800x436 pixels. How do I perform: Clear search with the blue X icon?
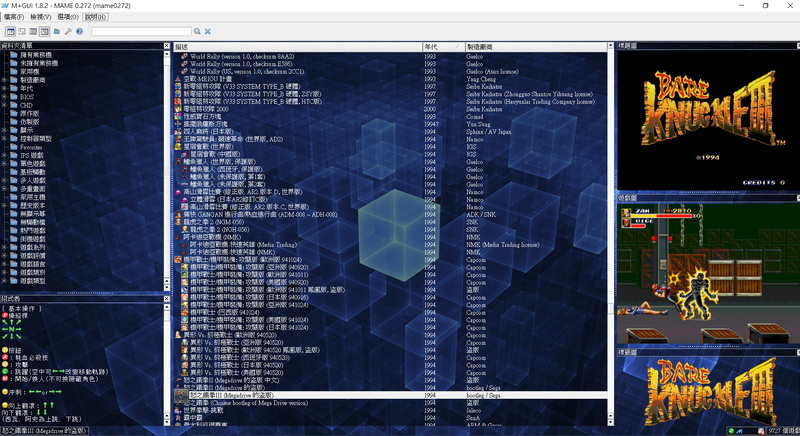coord(208,32)
